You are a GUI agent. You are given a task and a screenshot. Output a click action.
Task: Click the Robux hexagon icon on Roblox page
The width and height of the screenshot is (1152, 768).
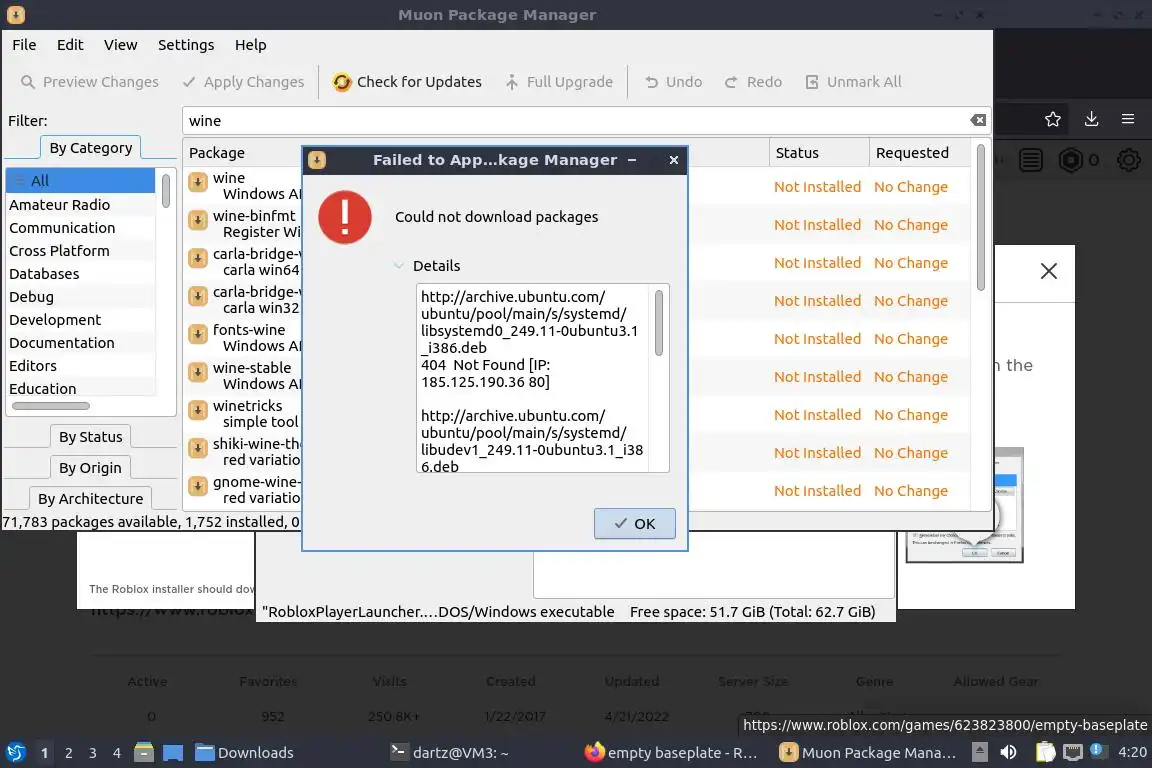1070,159
